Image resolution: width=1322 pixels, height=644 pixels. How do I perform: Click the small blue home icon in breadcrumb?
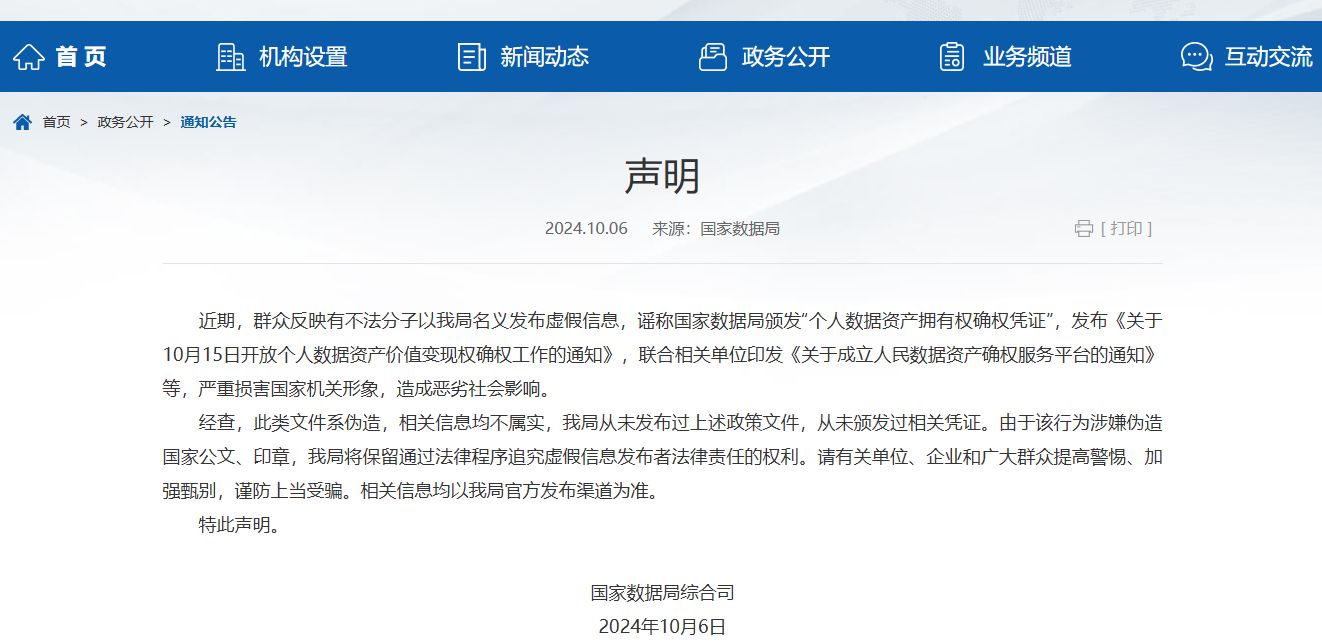pos(22,122)
